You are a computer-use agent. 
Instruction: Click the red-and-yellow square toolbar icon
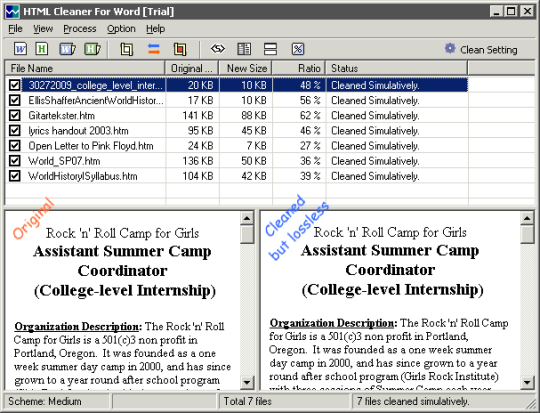[180, 49]
